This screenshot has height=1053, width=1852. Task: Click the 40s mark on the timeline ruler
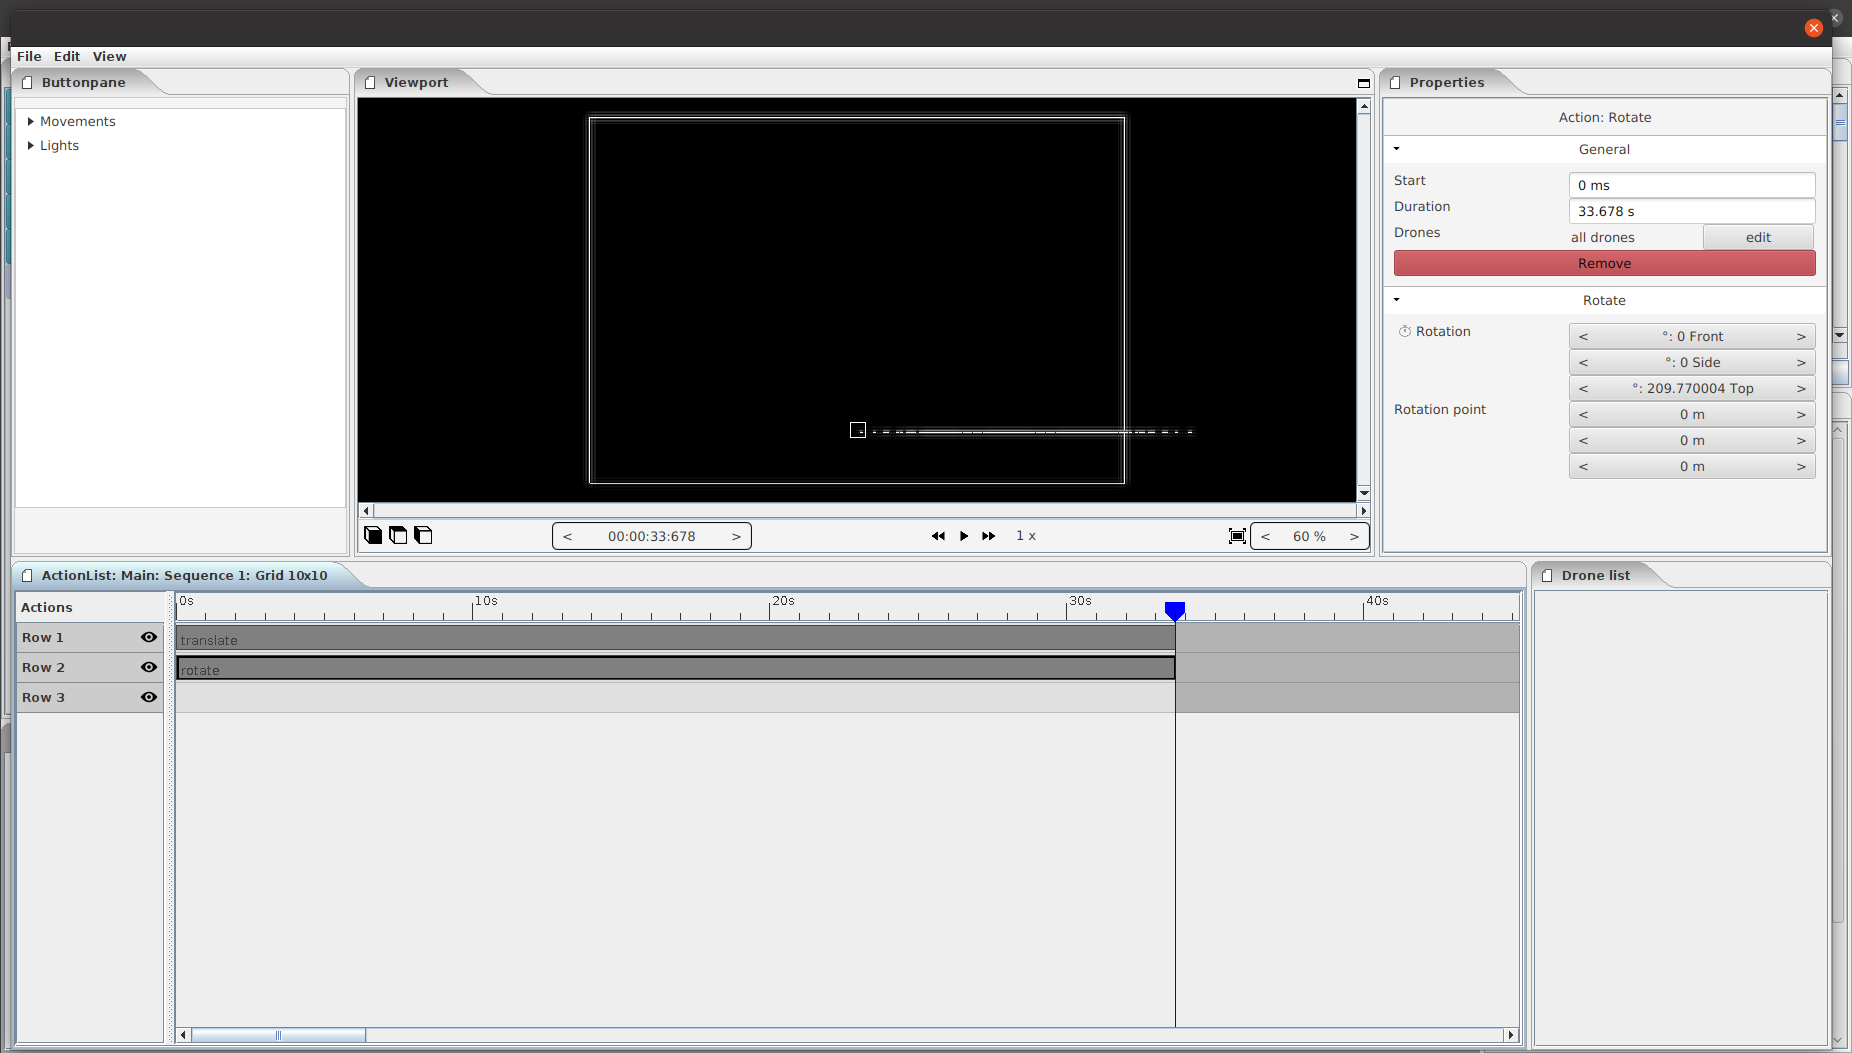click(1377, 601)
